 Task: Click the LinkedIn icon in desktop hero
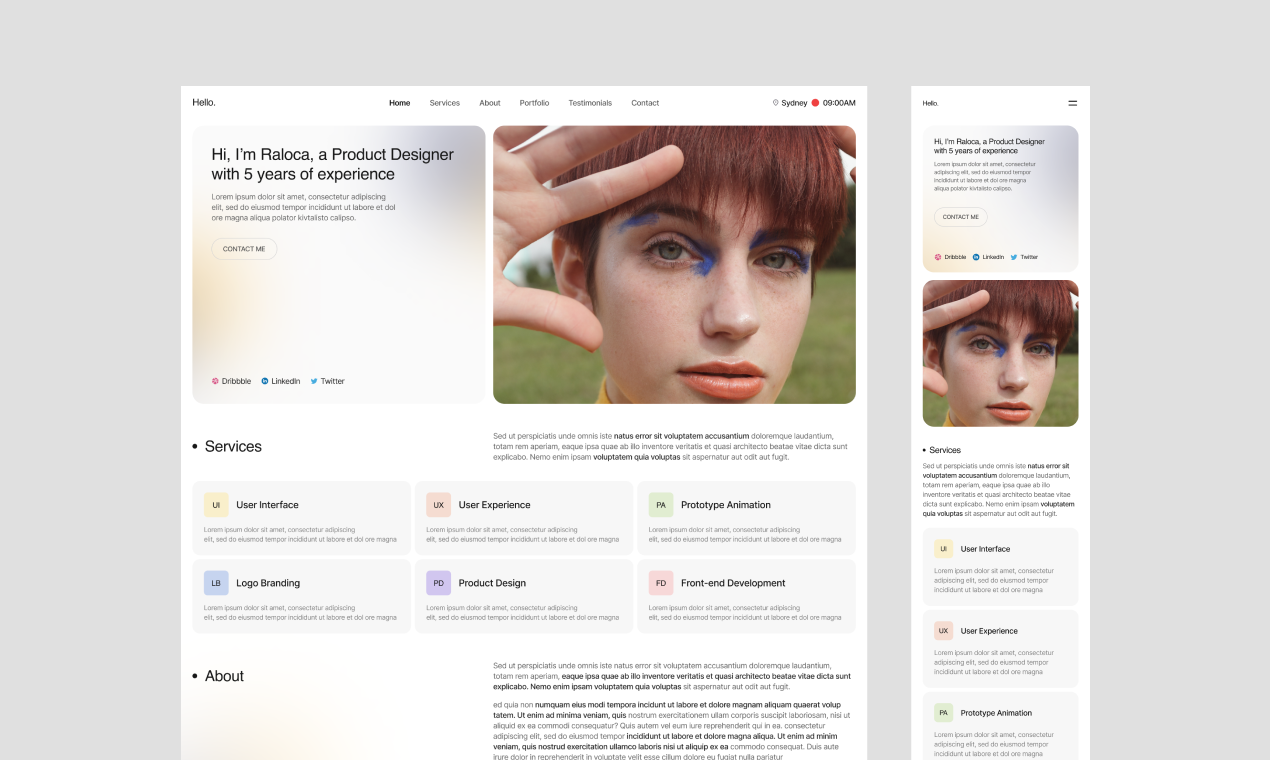(265, 381)
